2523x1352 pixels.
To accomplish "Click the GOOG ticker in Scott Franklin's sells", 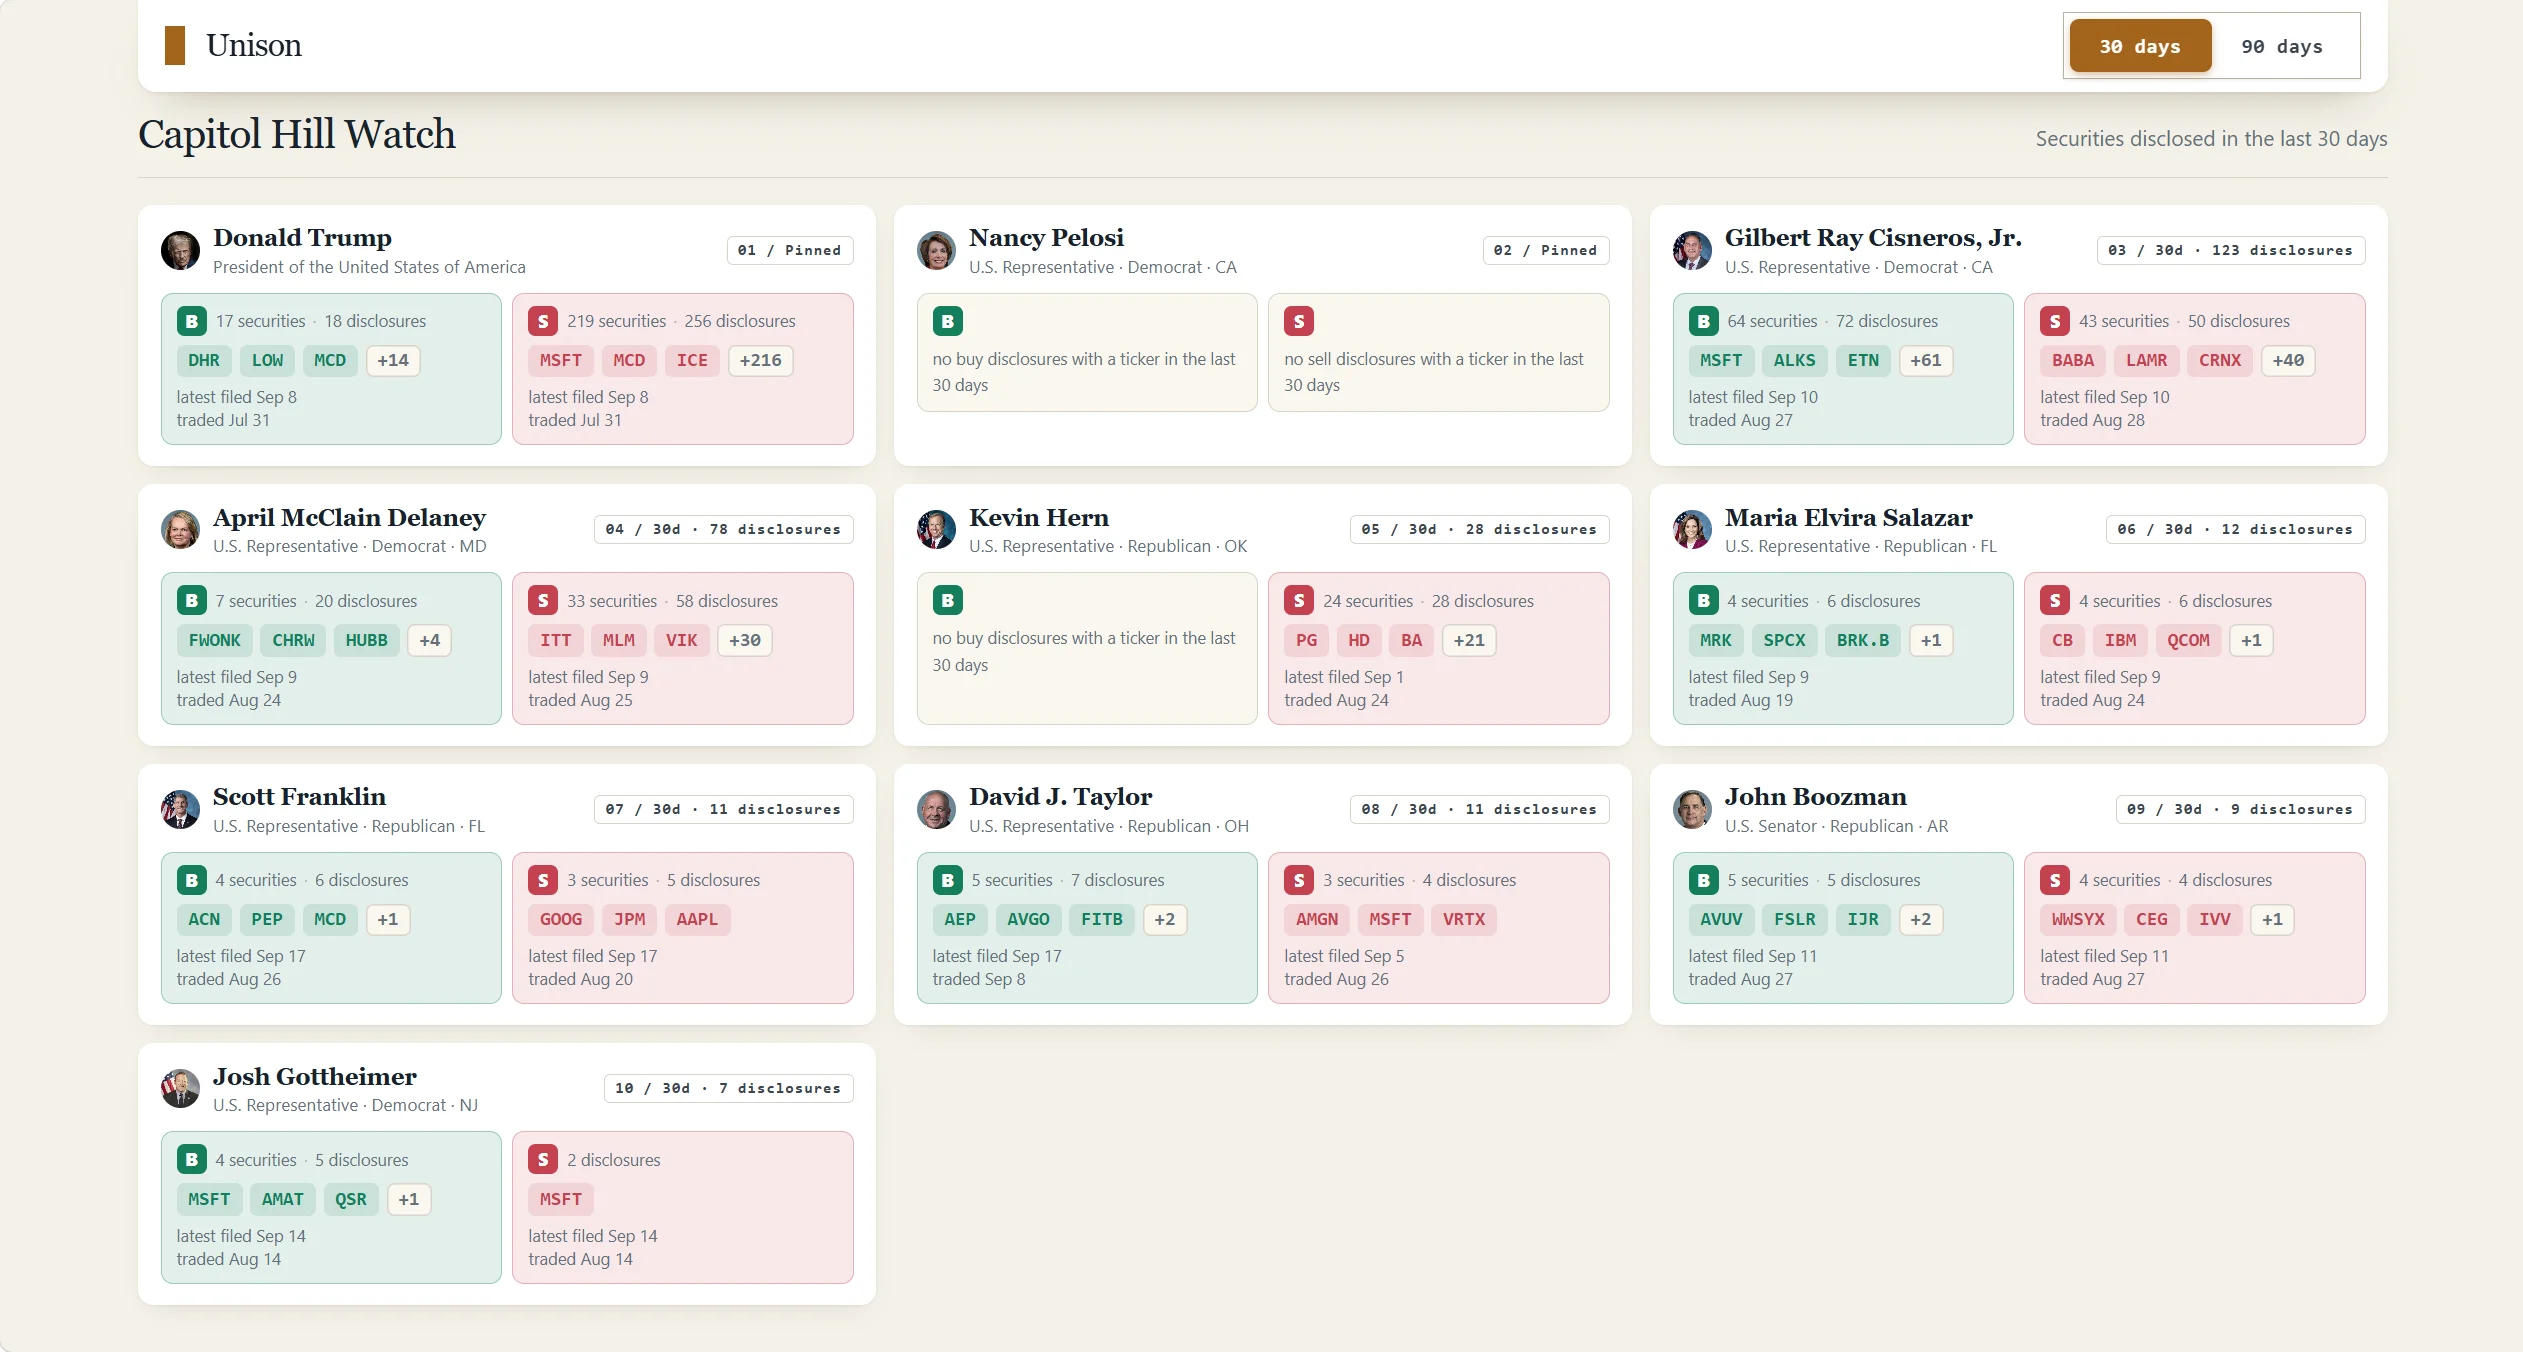I will pos(561,919).
